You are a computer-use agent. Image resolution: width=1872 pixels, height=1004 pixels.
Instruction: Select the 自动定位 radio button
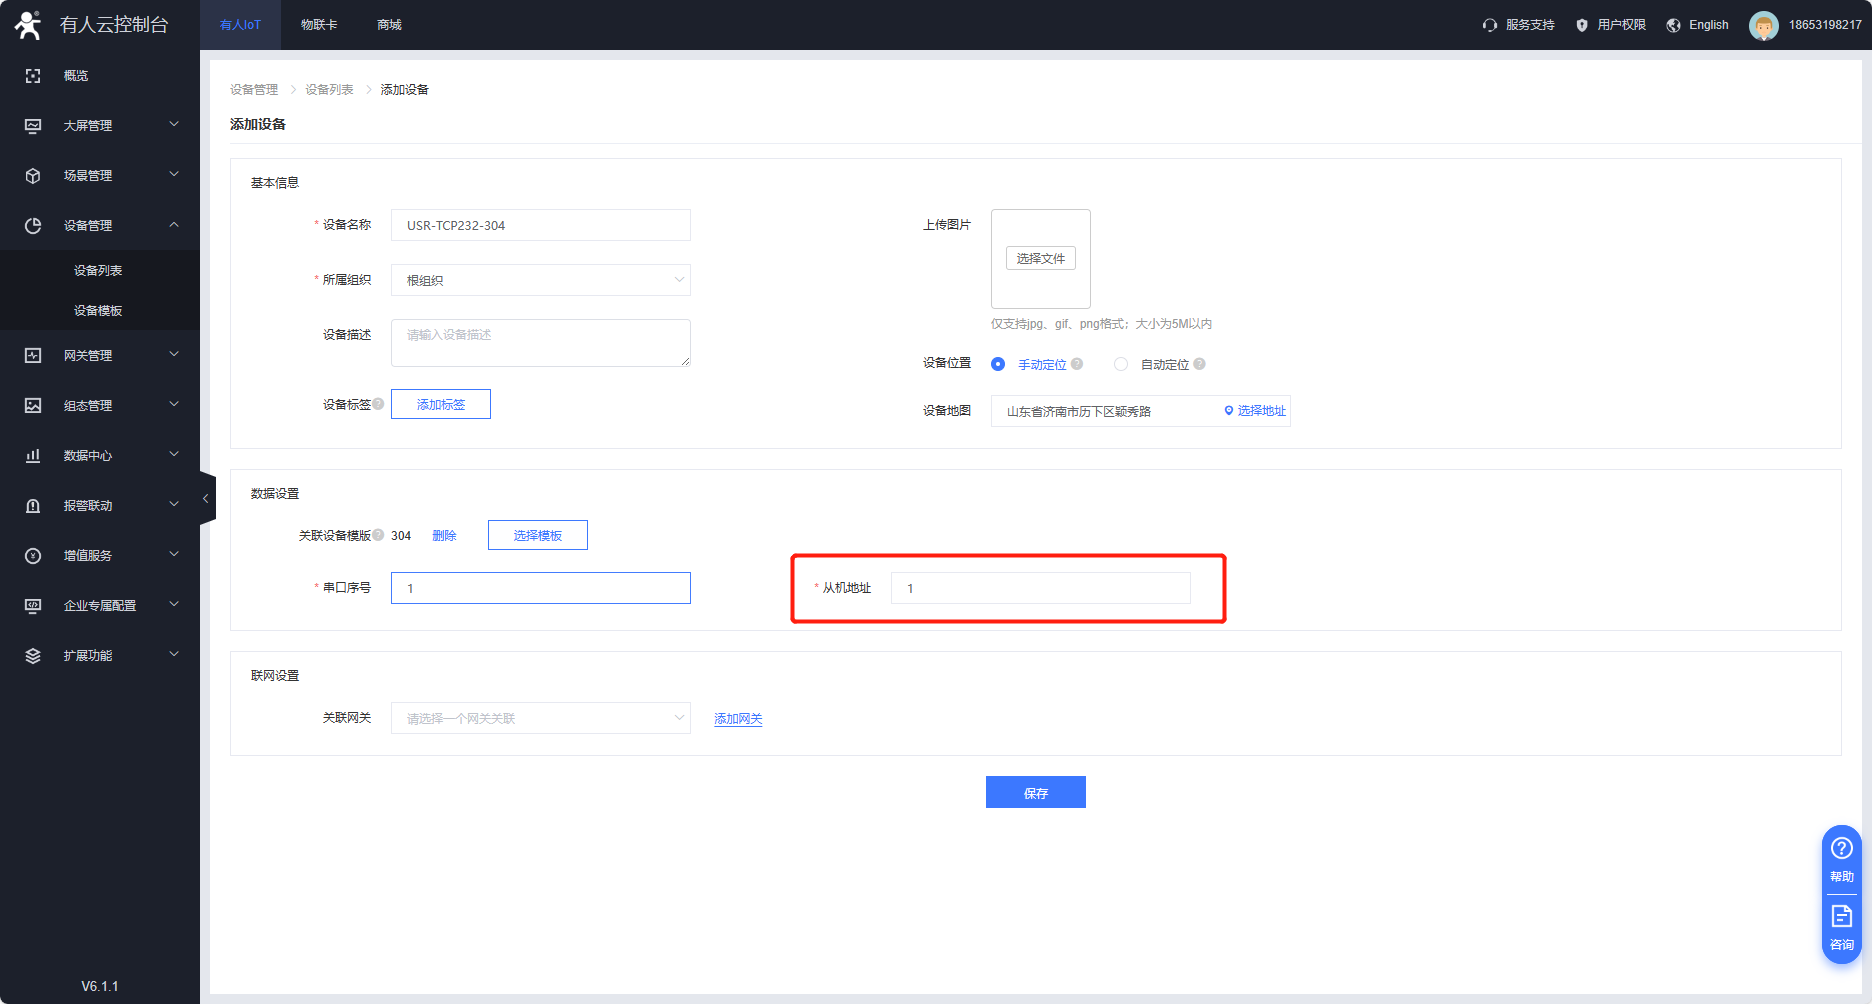pos(1121,364)
